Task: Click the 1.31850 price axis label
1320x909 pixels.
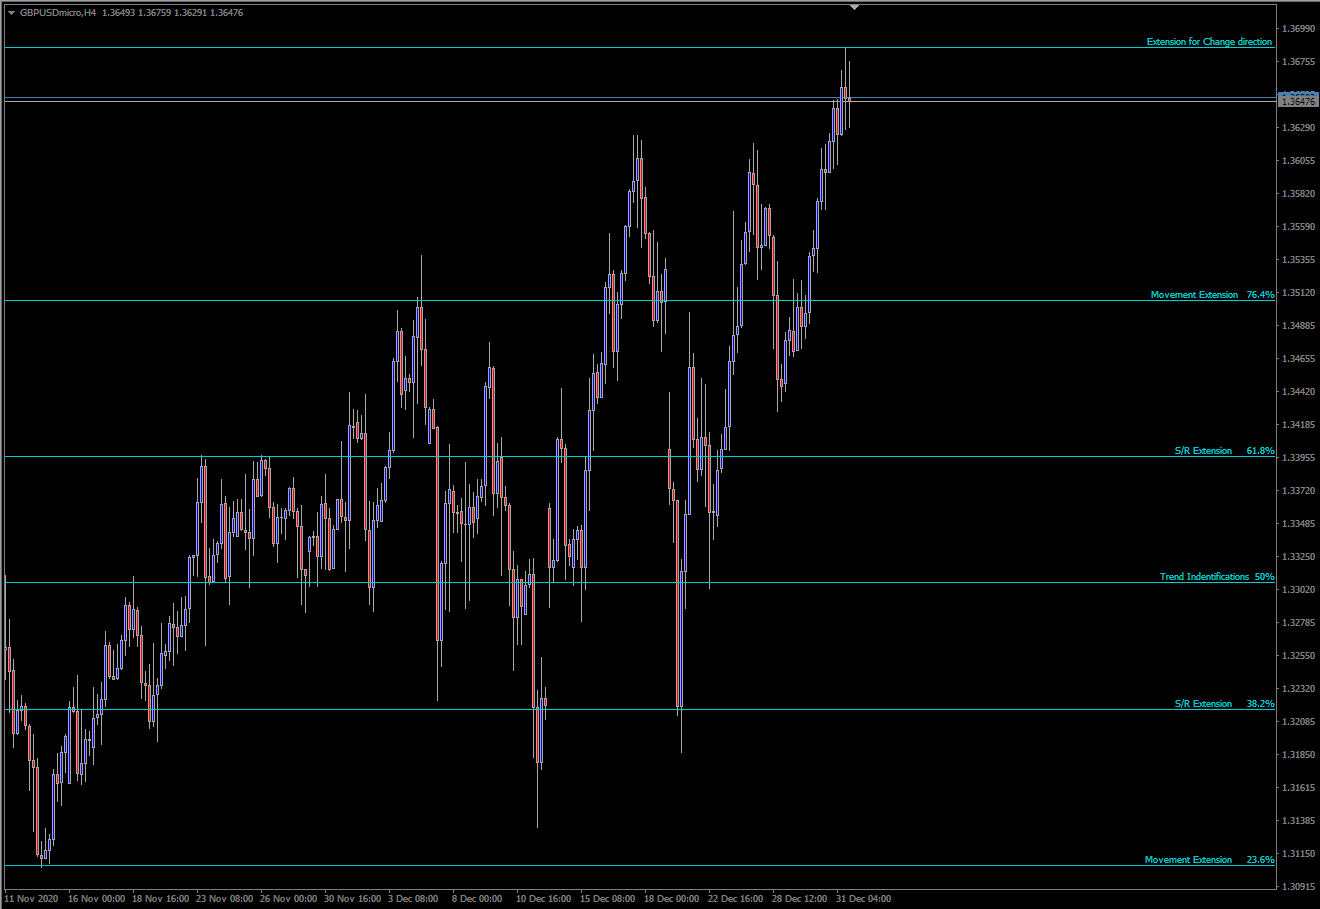Action: tap(1297, 755)
